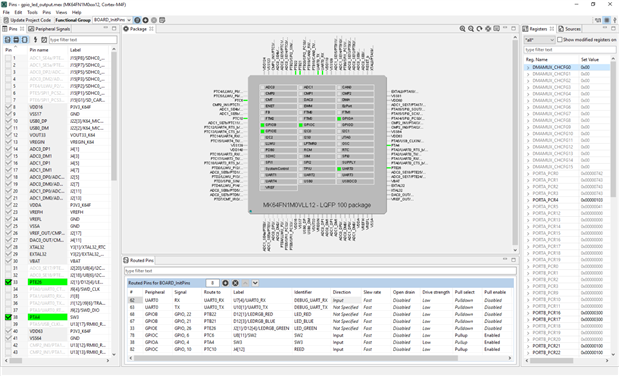The image size is (619, 376).
Task: Click the Pins panel filter text field
Action: pyautogui.click(x=83, y=39)
